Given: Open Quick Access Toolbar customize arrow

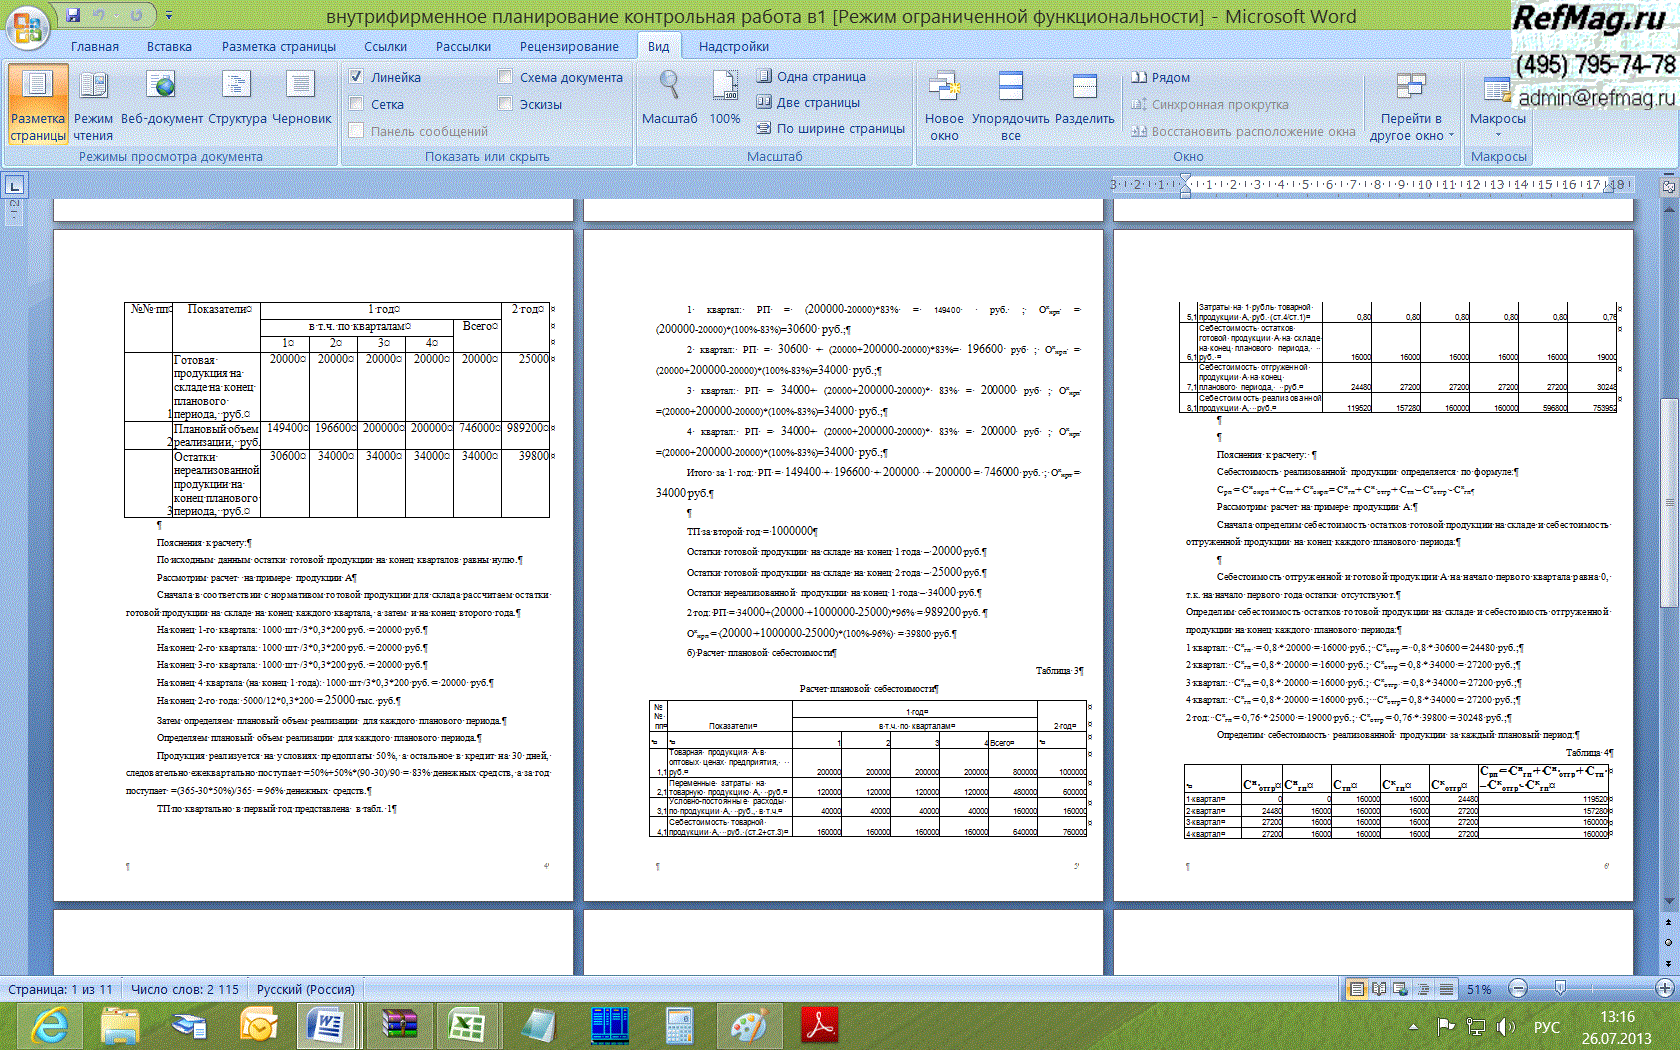Looking at the screenshot, I should coord(169,15).
